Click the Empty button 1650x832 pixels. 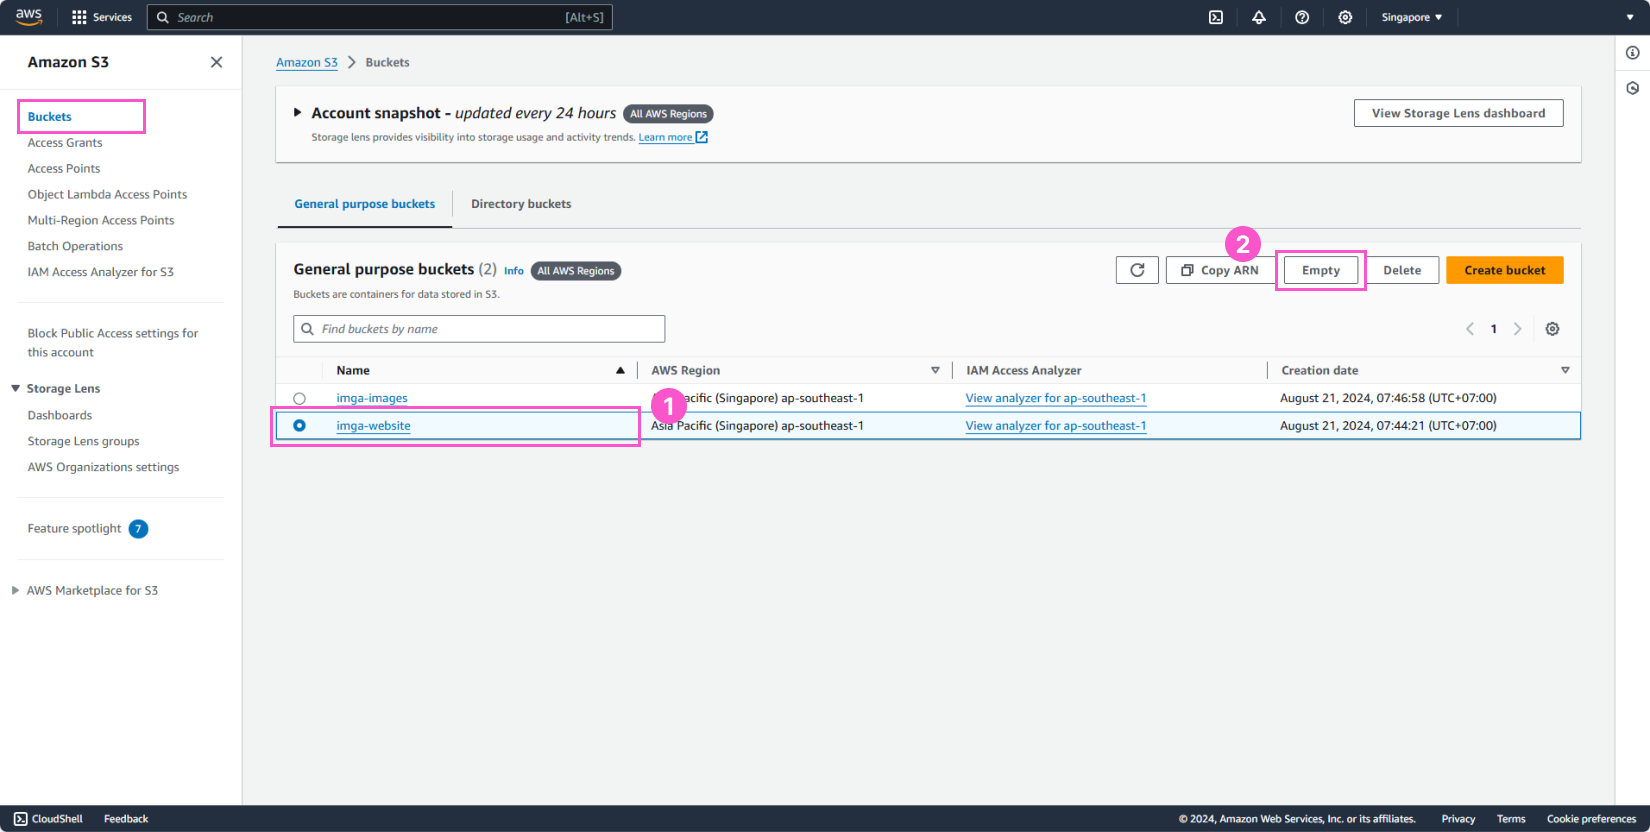pyautogui.click(x=1321, y=270)
